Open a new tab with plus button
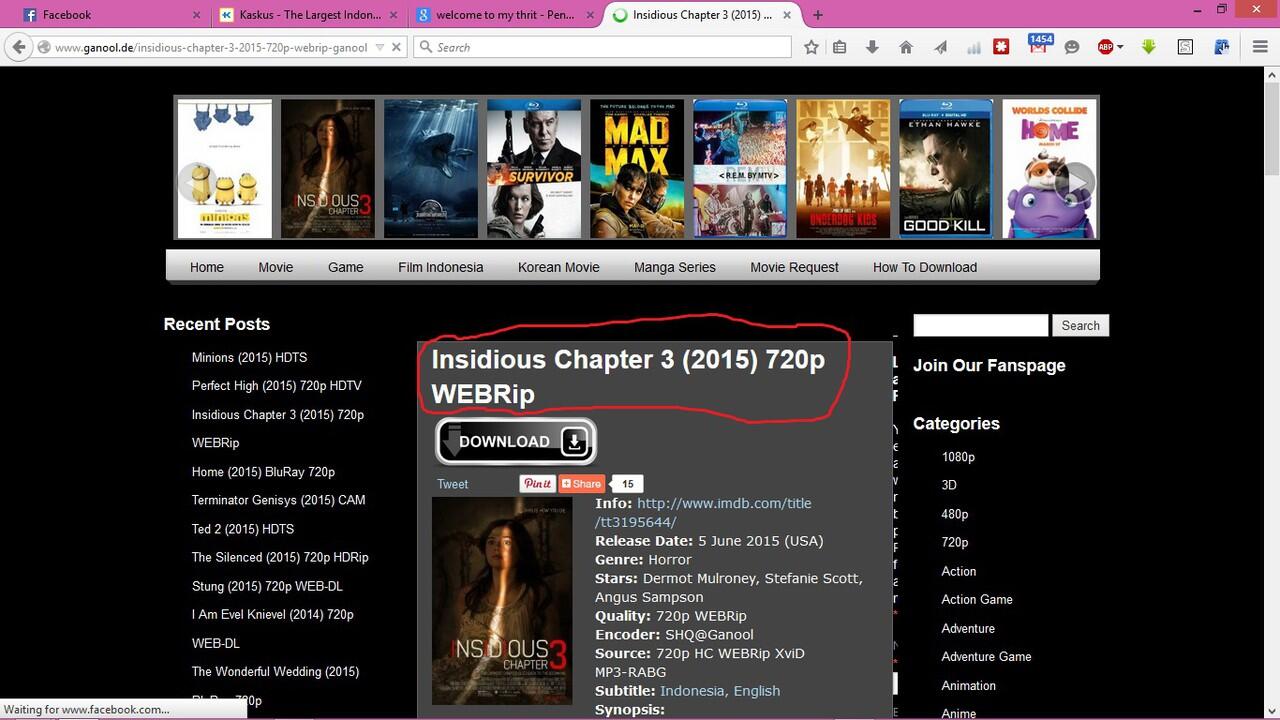1280x720 pixels. coord(818,15)
